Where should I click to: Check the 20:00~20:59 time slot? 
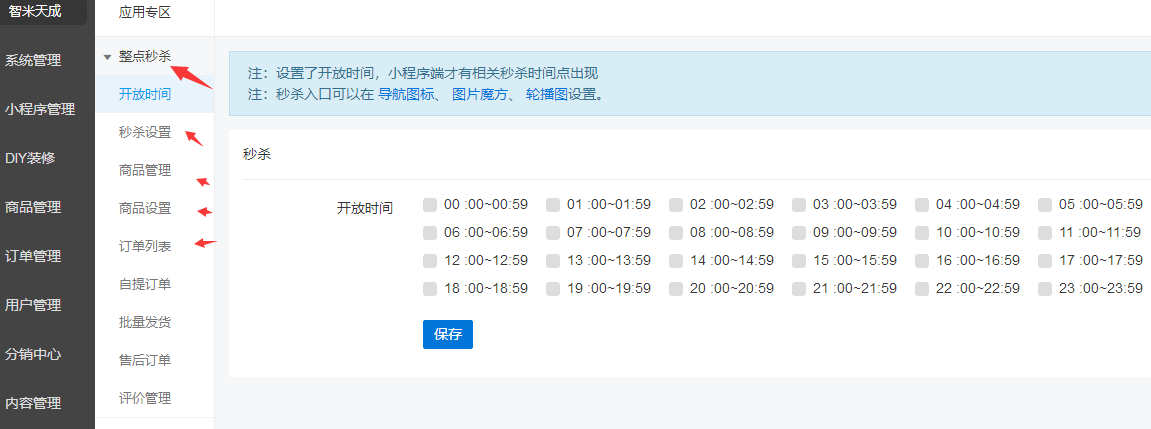(676, 289)
